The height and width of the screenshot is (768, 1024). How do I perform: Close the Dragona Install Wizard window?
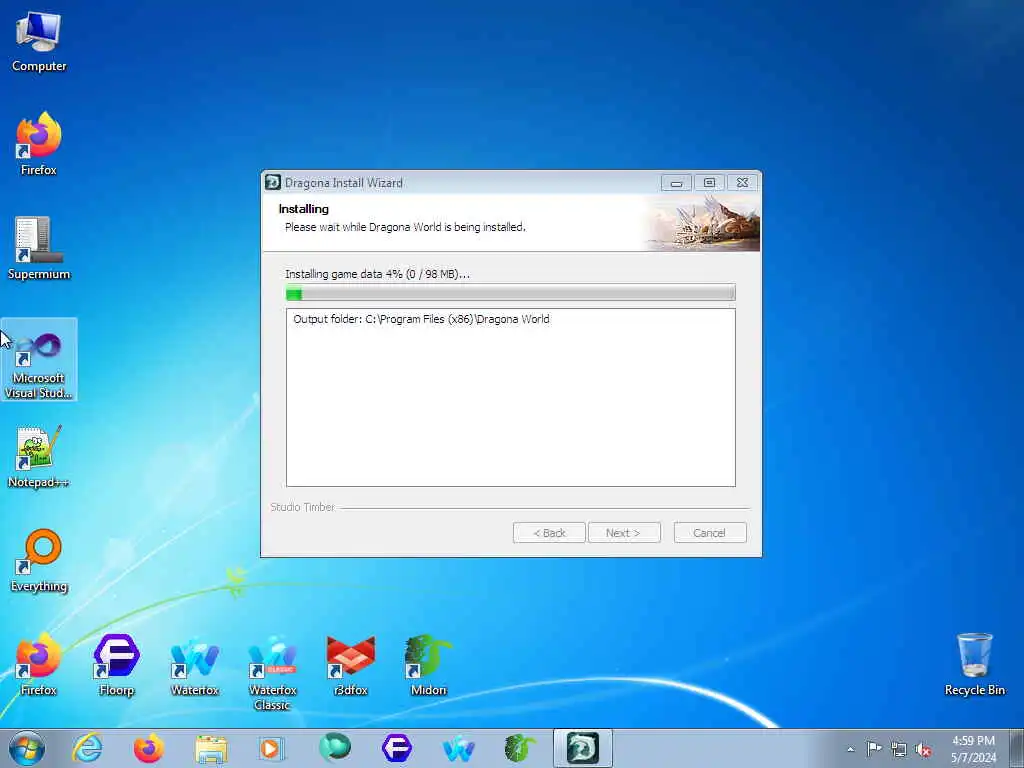tap(743, 183)
